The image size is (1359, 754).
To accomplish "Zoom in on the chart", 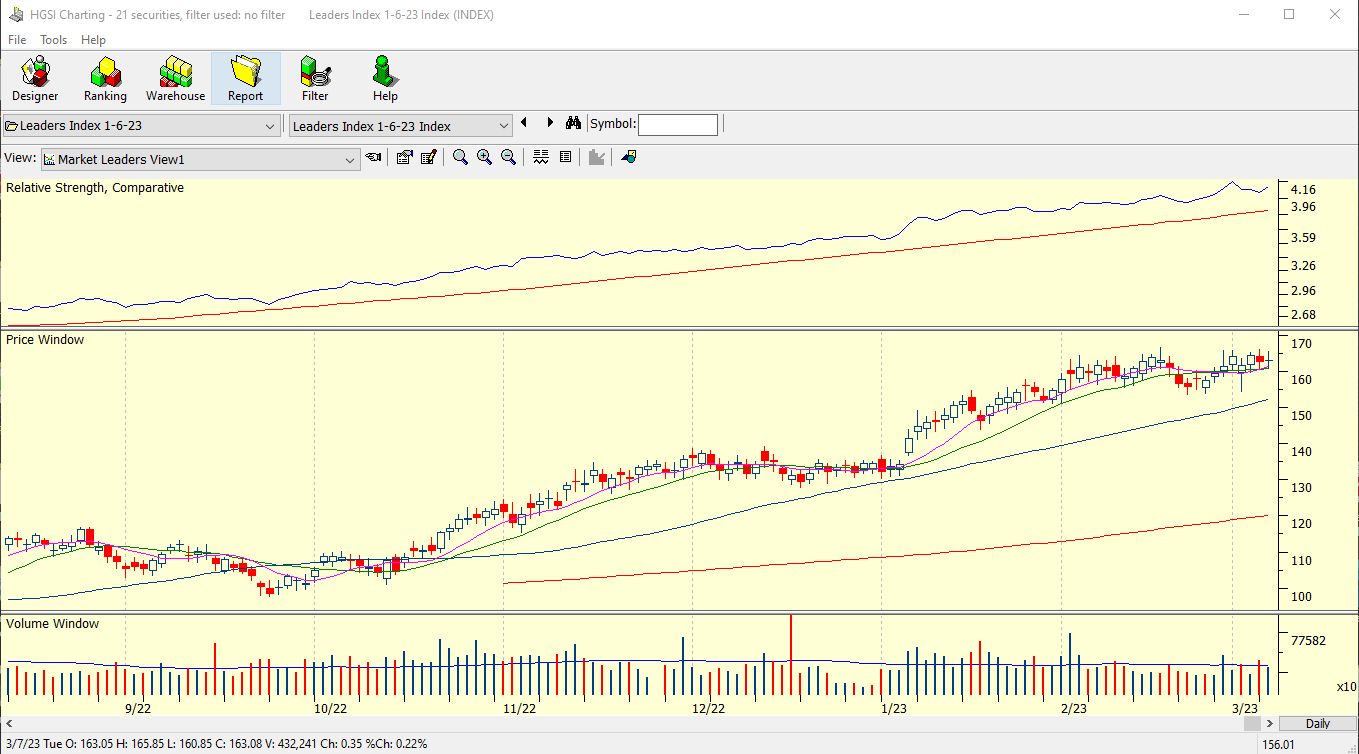I will coord(484,157).
